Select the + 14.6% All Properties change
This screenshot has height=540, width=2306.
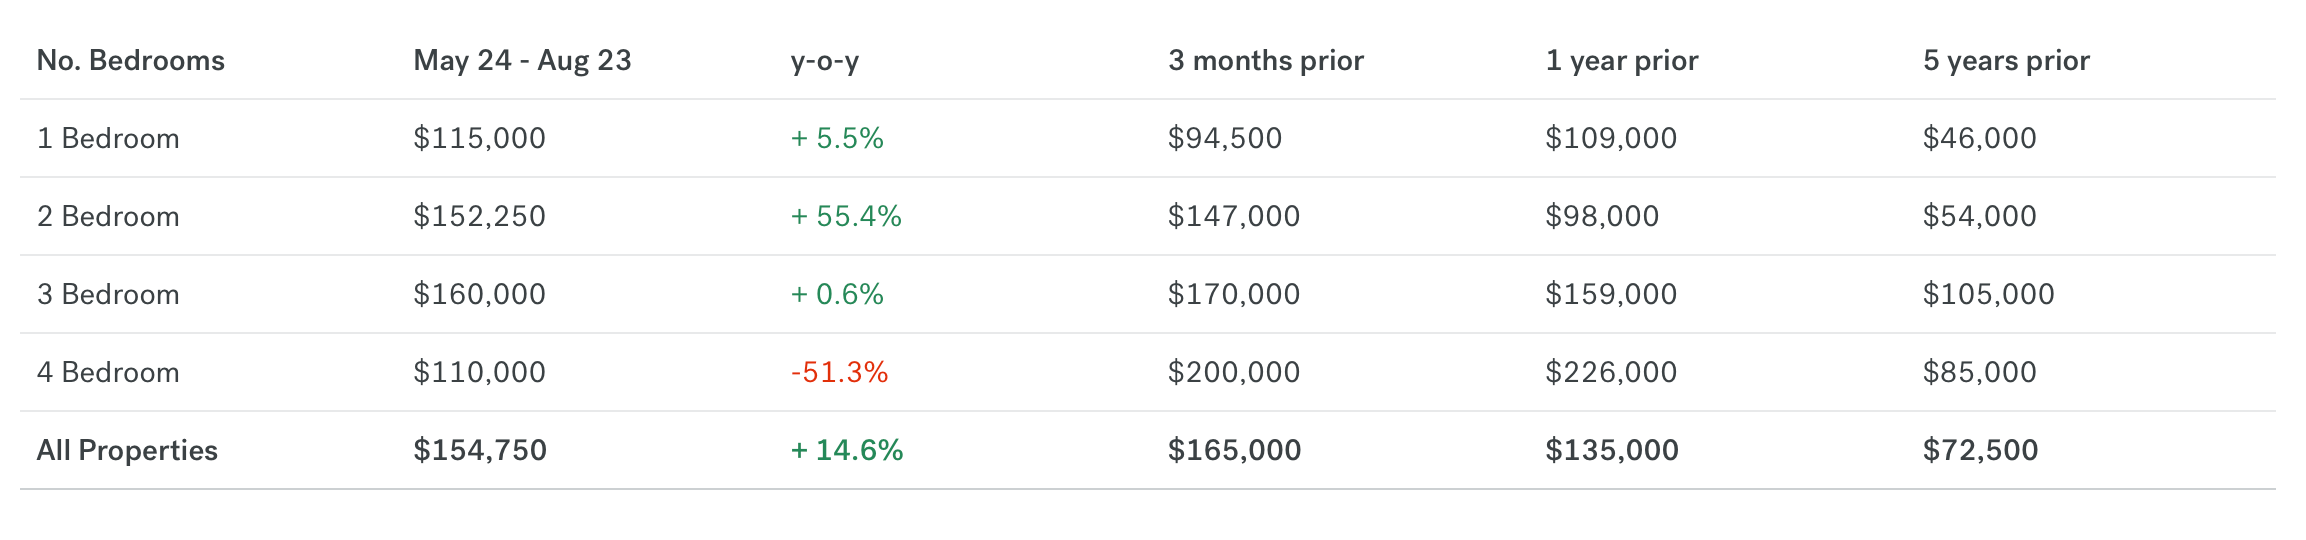[847, 450]
